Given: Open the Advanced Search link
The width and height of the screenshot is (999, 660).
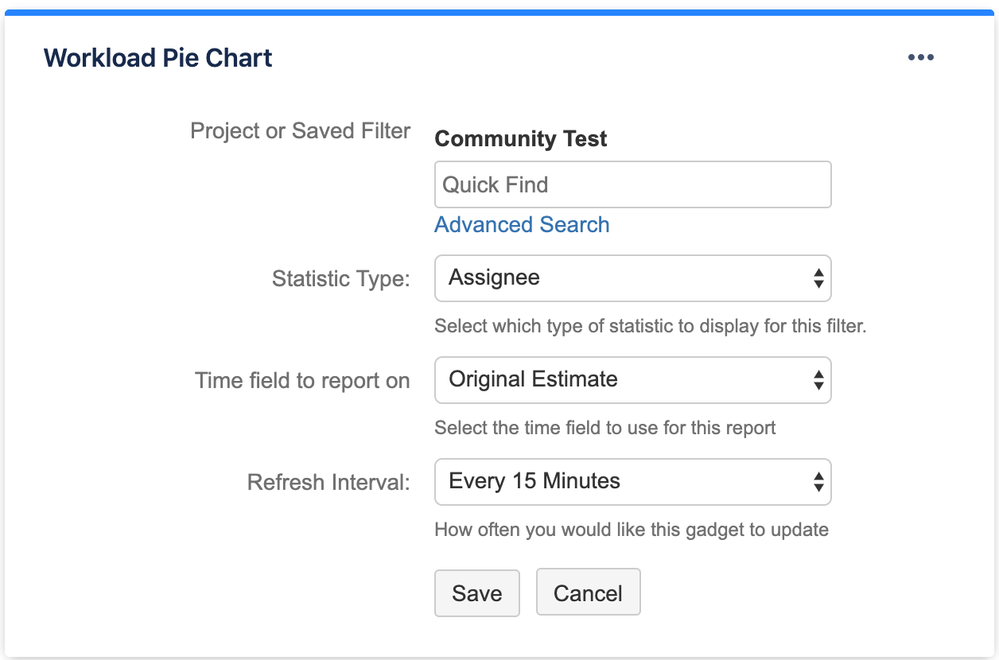Looking at the screenshot, I should pyautogui.click(x=522, y=225).
